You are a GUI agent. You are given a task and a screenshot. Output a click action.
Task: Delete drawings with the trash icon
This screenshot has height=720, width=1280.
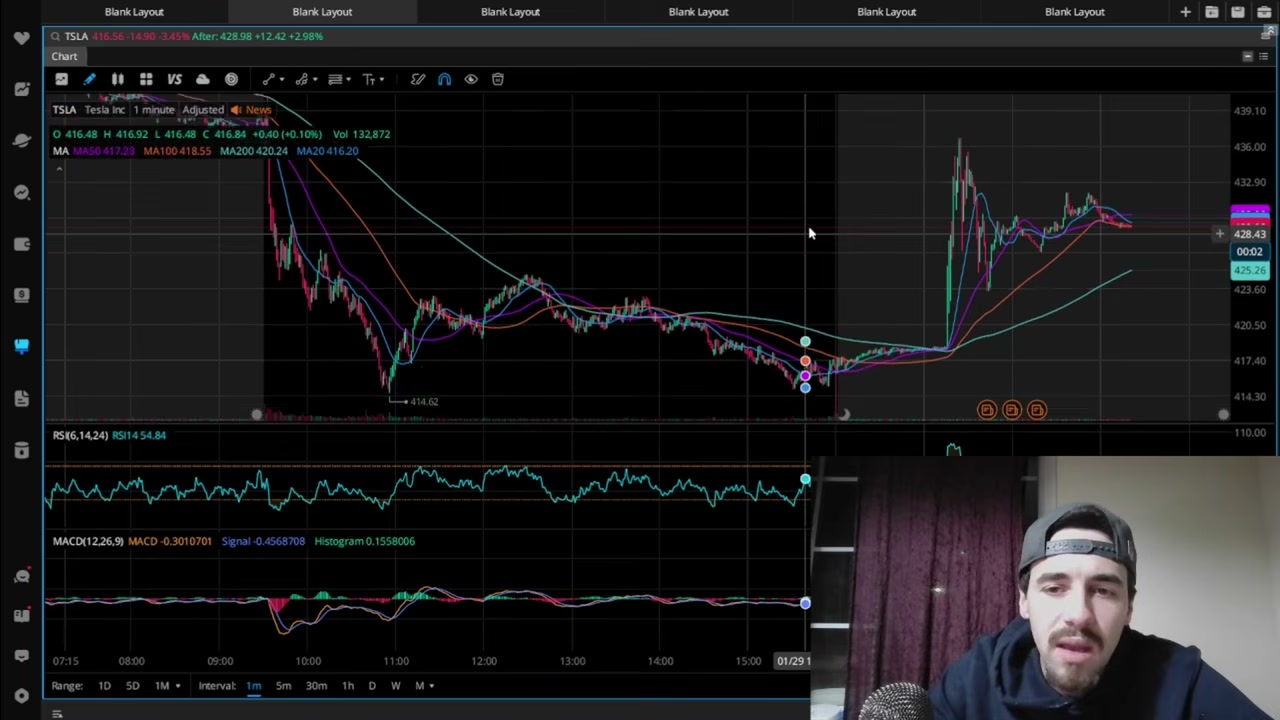(x=498, y=79)
